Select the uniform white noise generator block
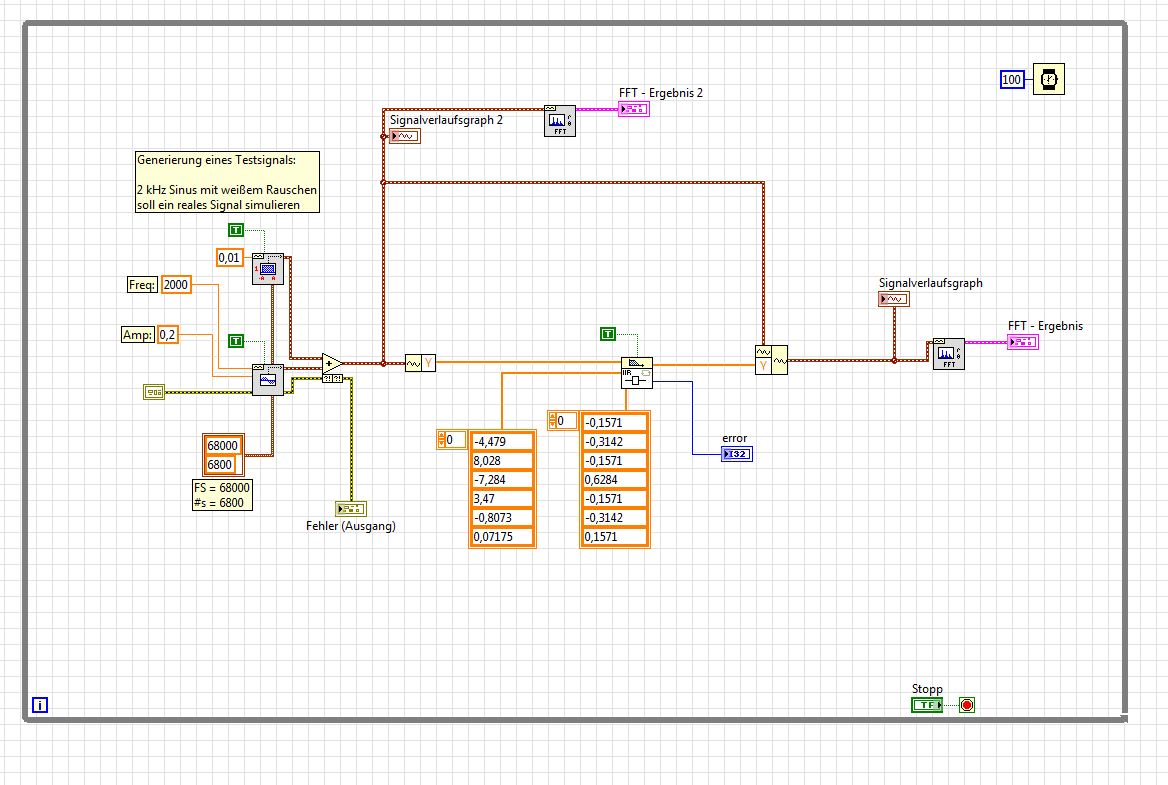Screen dimensions: 1168x785 click(267, 269)
